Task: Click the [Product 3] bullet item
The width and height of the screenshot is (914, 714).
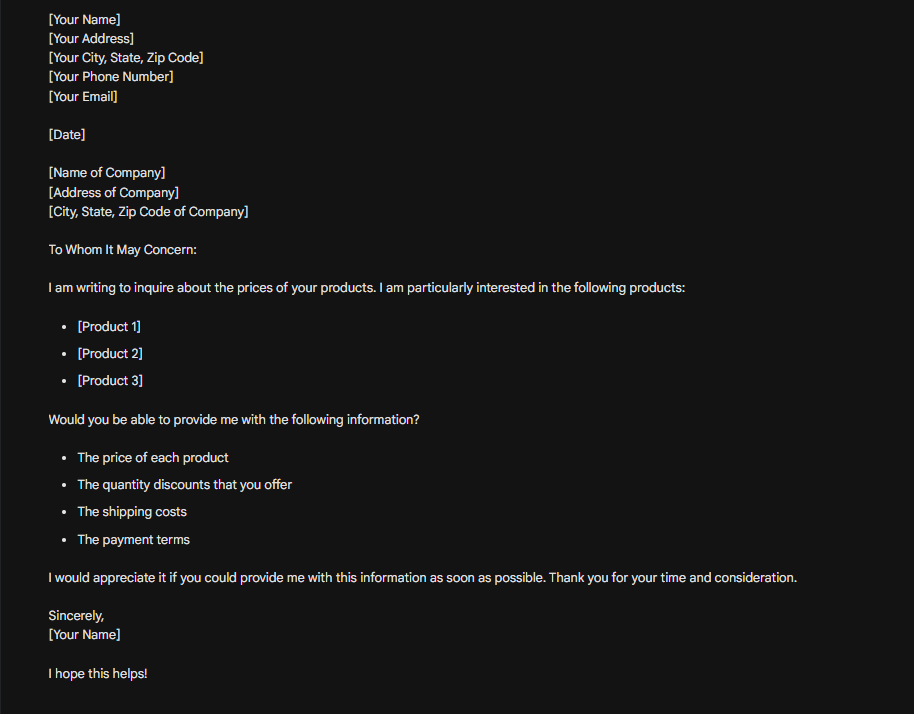Action: (110, 381)
